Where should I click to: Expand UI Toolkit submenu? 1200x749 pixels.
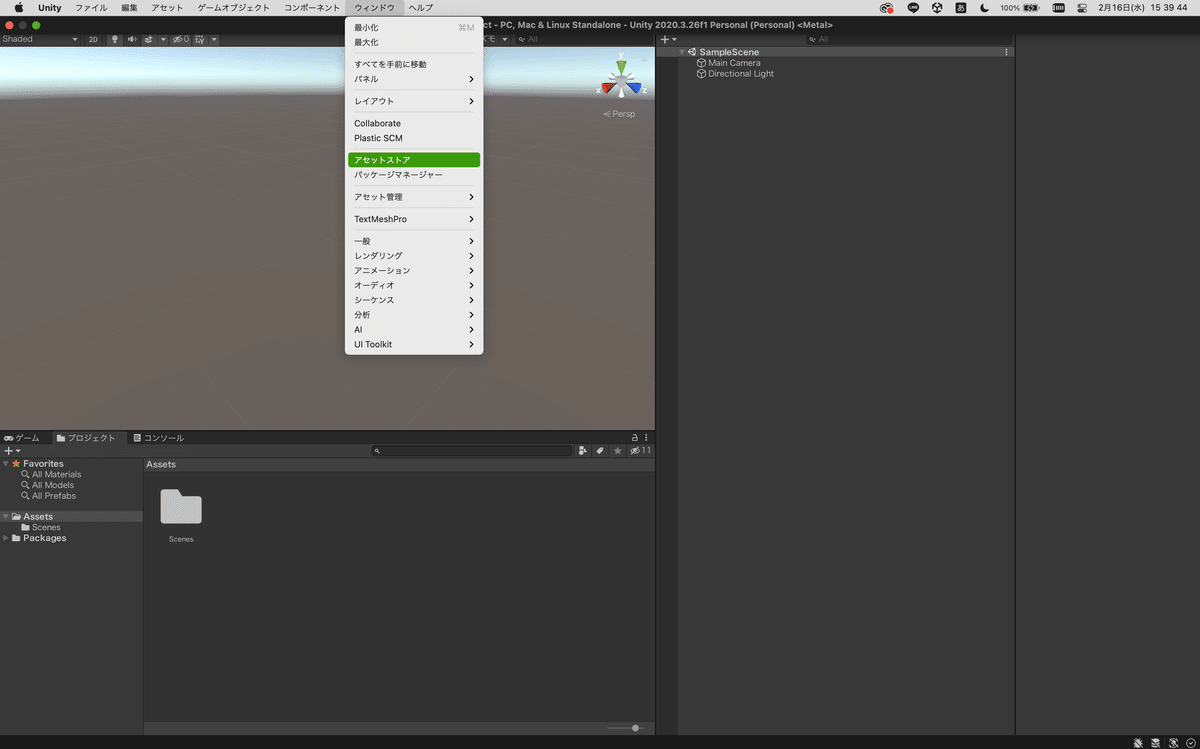pos(414,344)
